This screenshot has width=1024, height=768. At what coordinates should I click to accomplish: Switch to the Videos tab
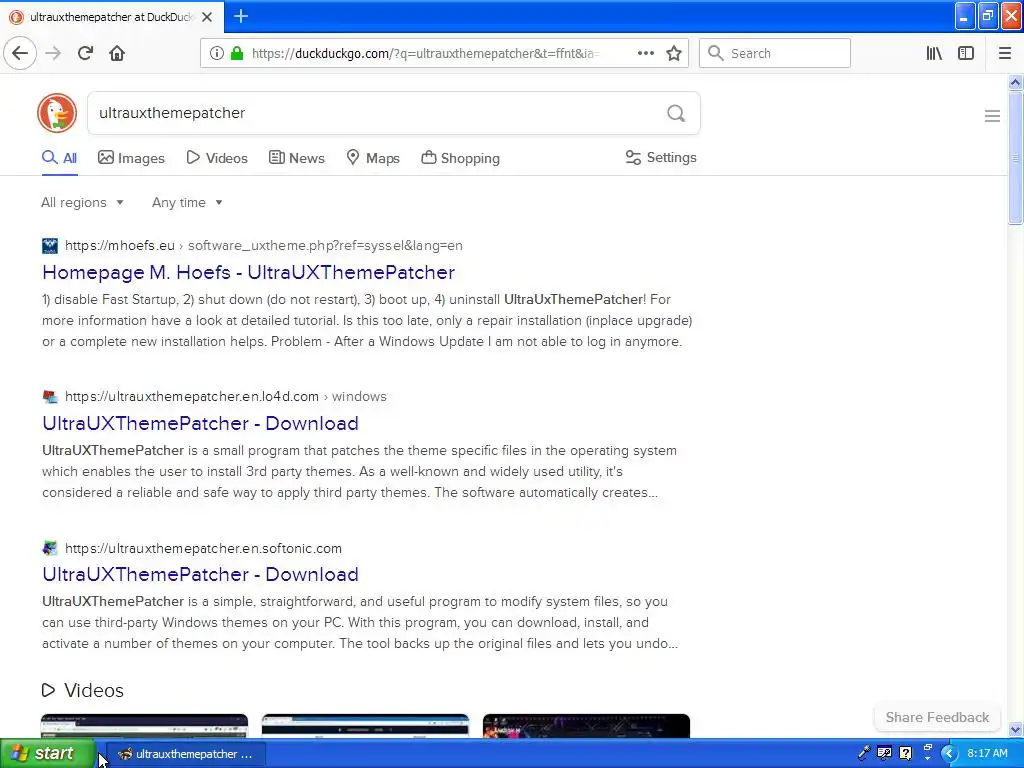coord(217,158)
